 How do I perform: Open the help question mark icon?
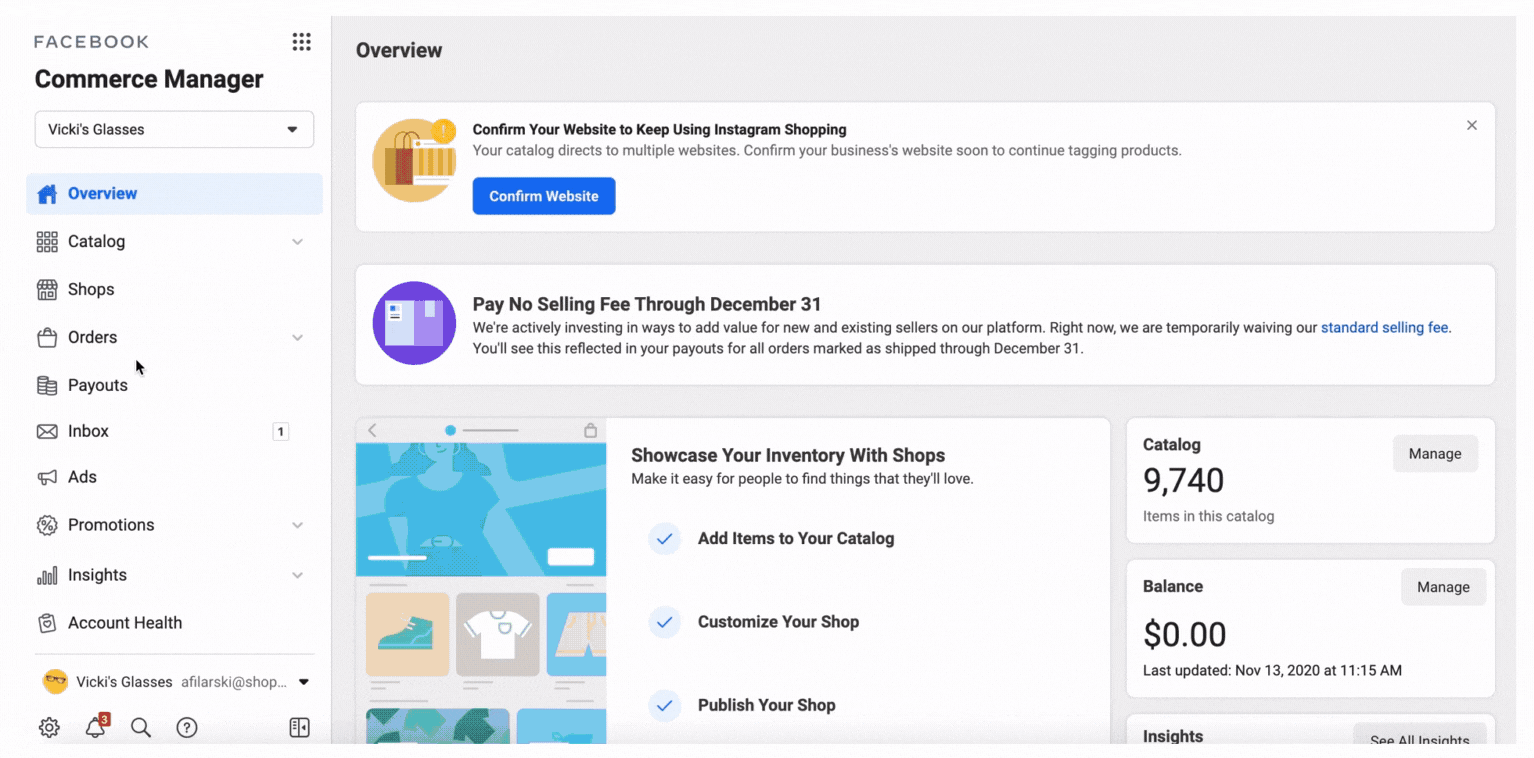click(187, 728)
